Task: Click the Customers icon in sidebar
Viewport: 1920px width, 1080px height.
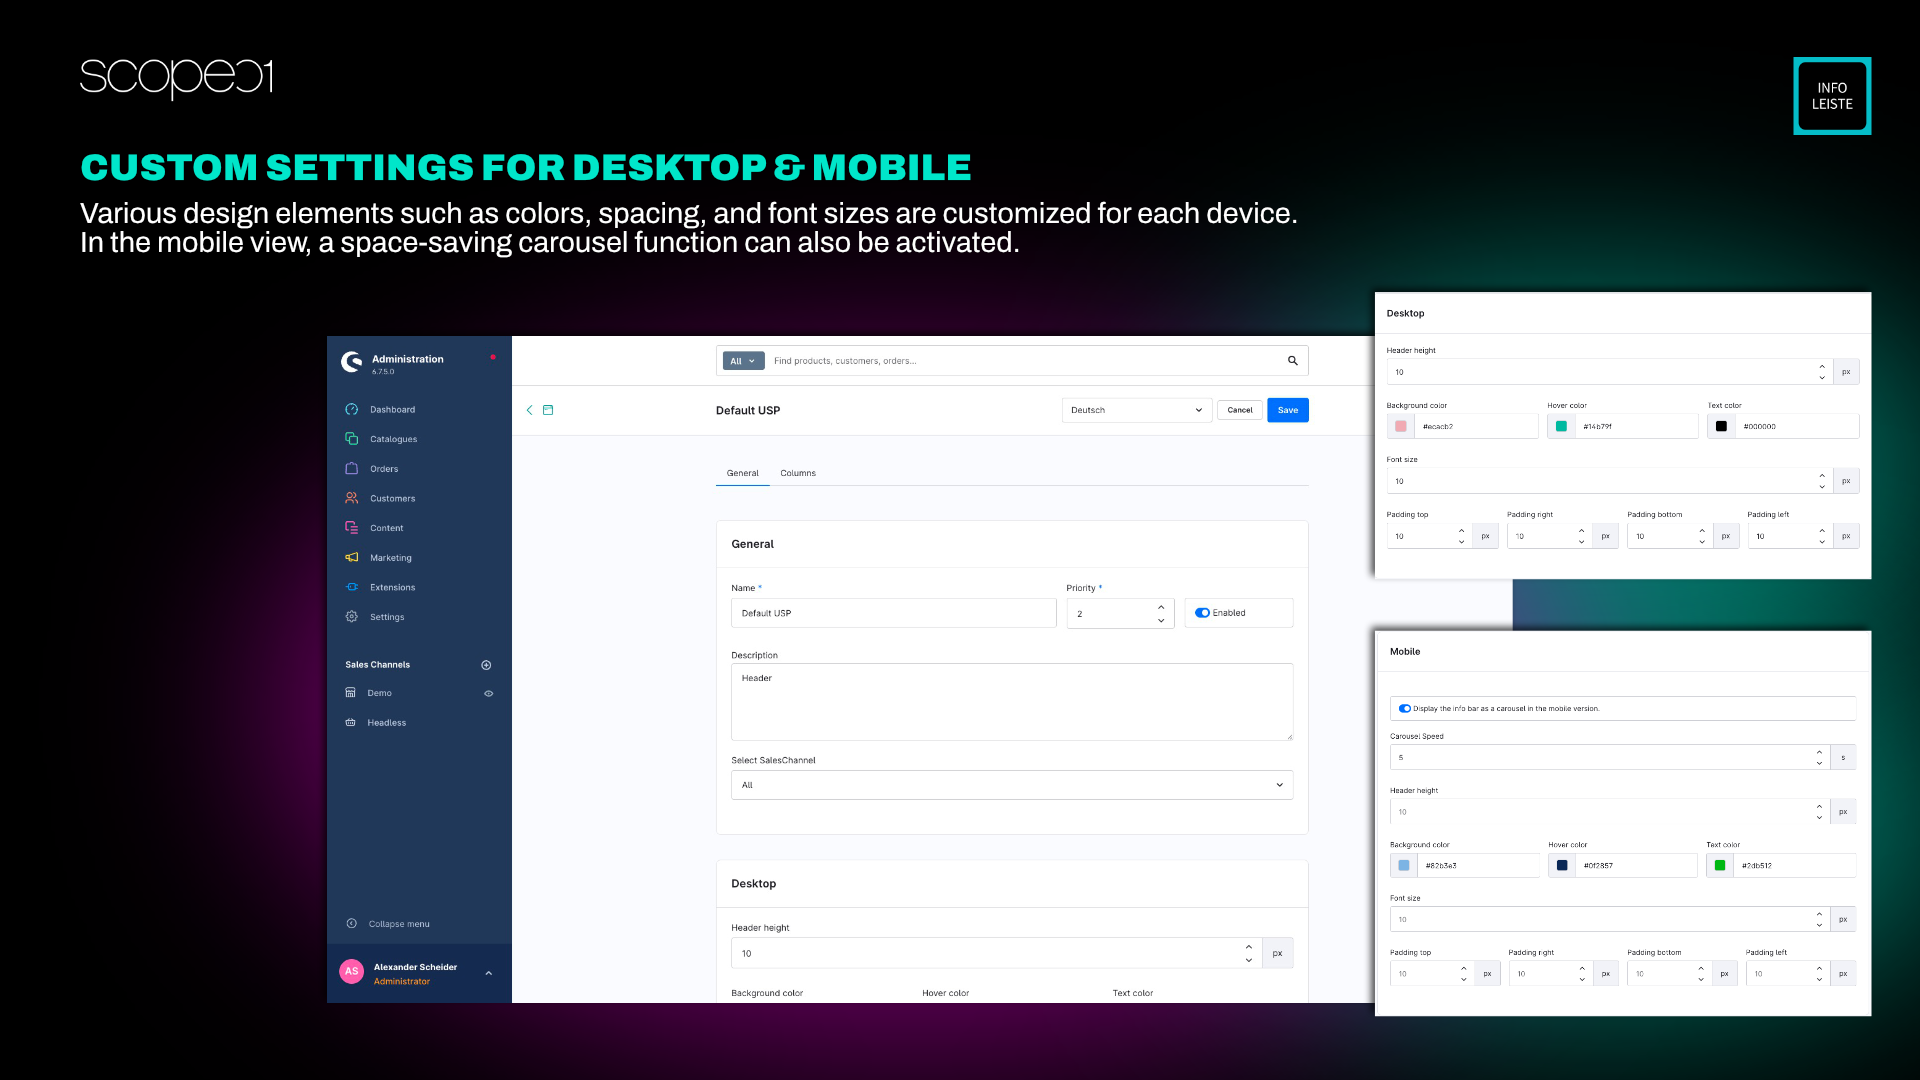Action: (352, 498)
